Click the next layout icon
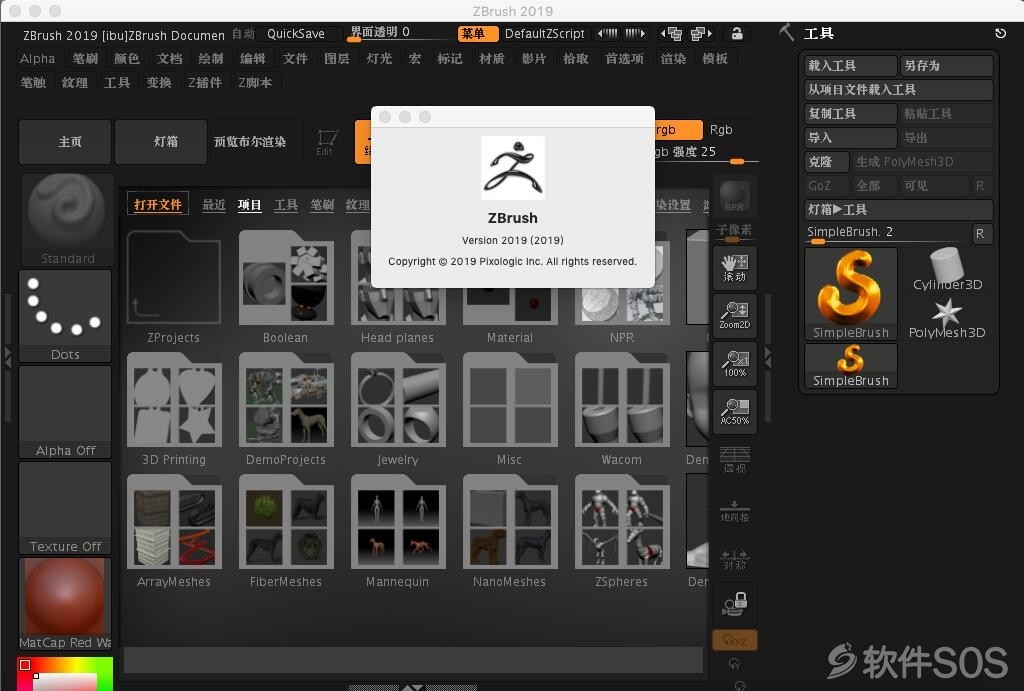Viewport: 1024px width, 691px height. point(701,33)
